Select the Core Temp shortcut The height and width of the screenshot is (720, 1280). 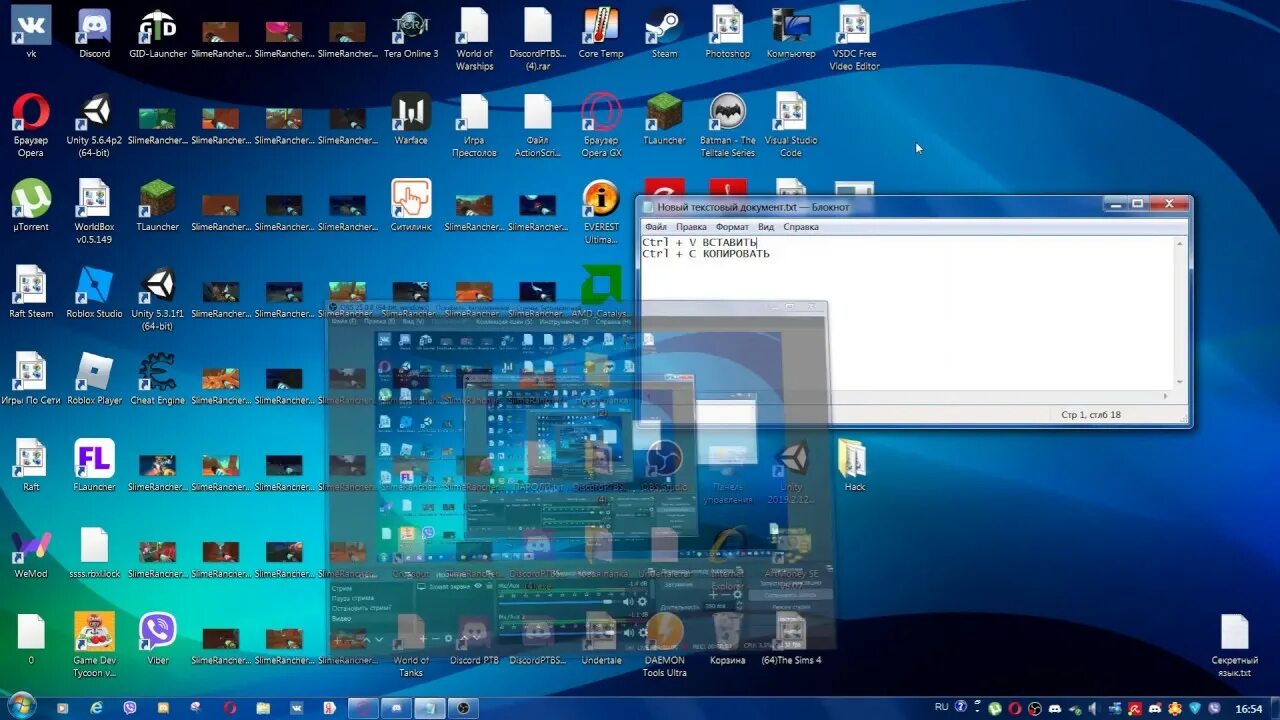pos(601,32)
